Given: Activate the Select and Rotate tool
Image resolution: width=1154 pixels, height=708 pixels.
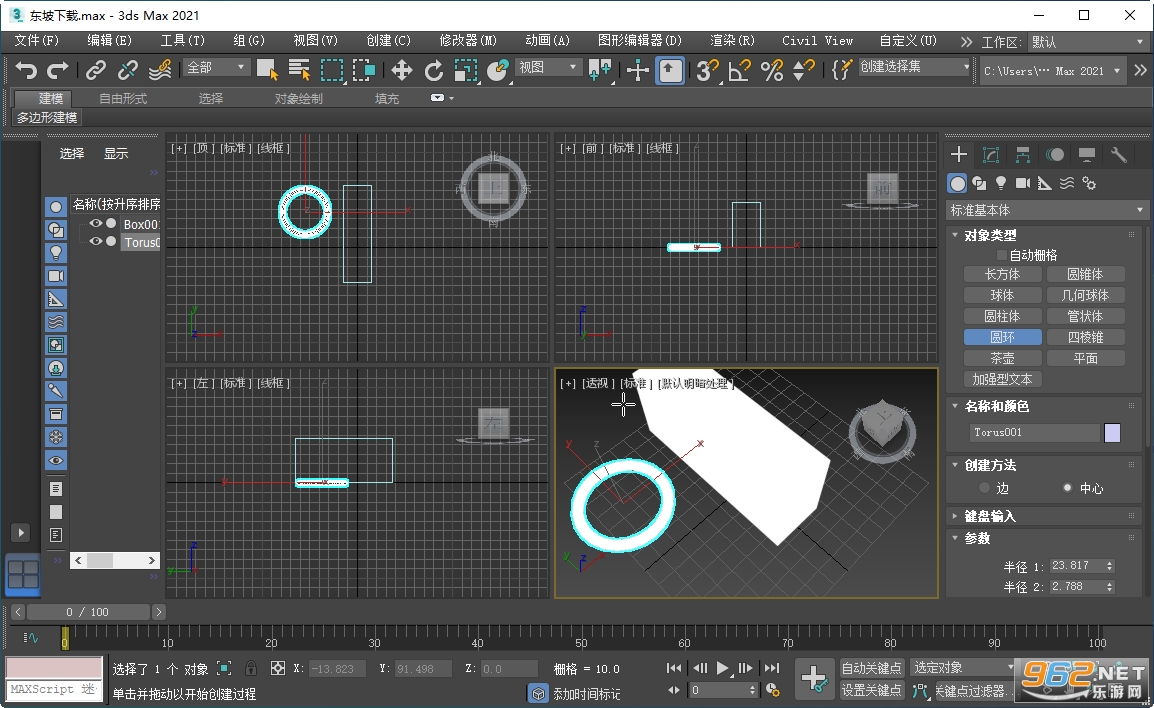Looking at the screenshot, I should 433,71.
